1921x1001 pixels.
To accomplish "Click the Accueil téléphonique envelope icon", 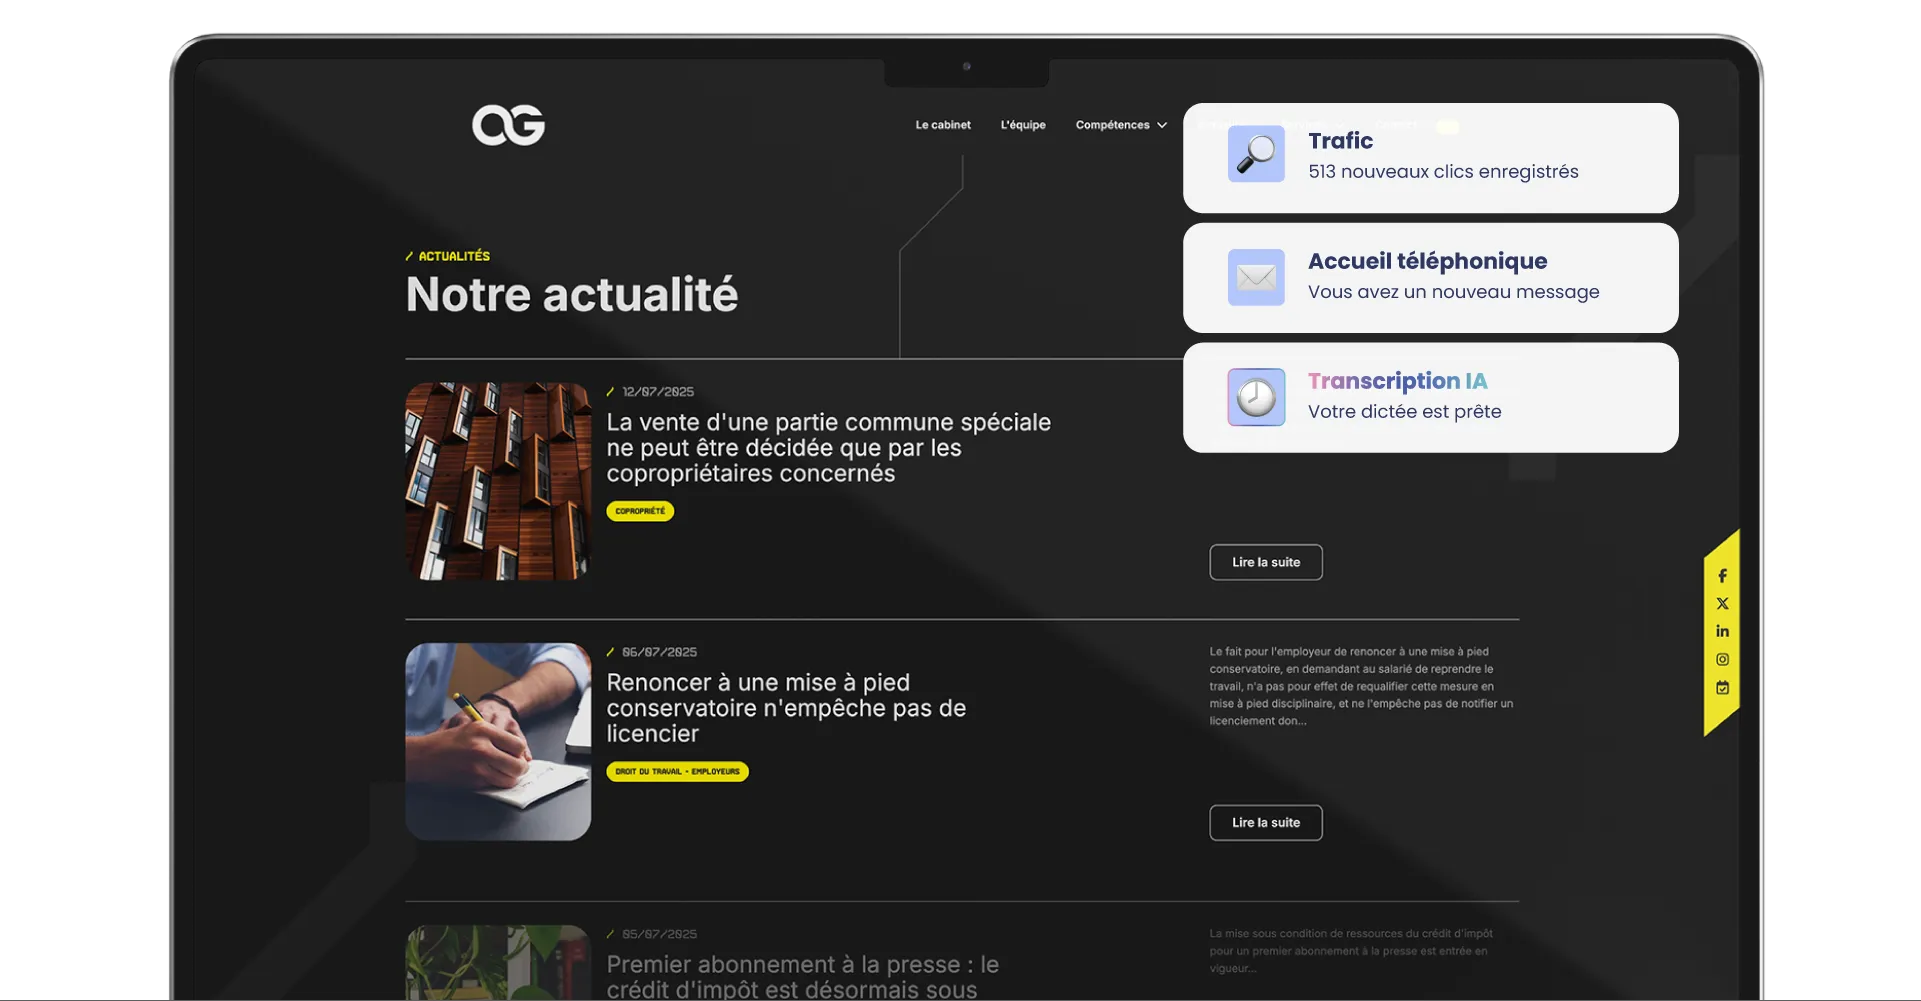I will pyautogui.click(x=1256, y=277).
